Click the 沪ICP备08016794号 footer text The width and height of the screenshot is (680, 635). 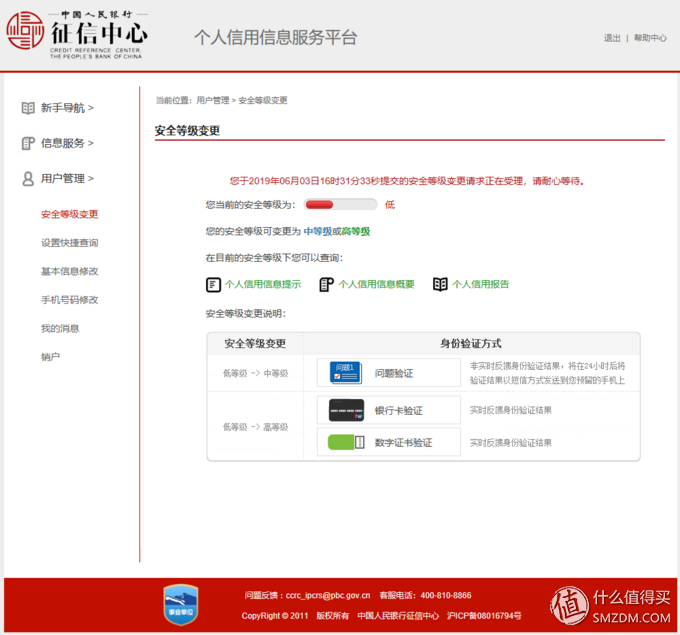(x=484, y=616)
